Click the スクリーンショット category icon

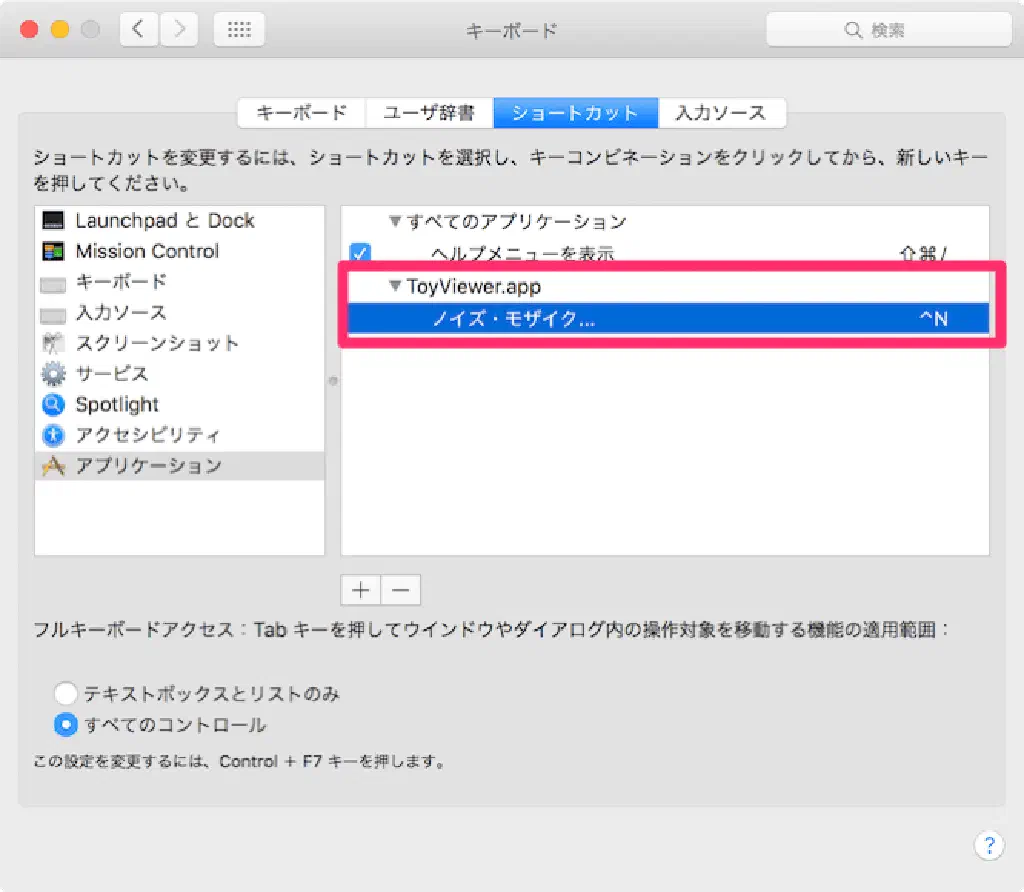pos(55,344)
